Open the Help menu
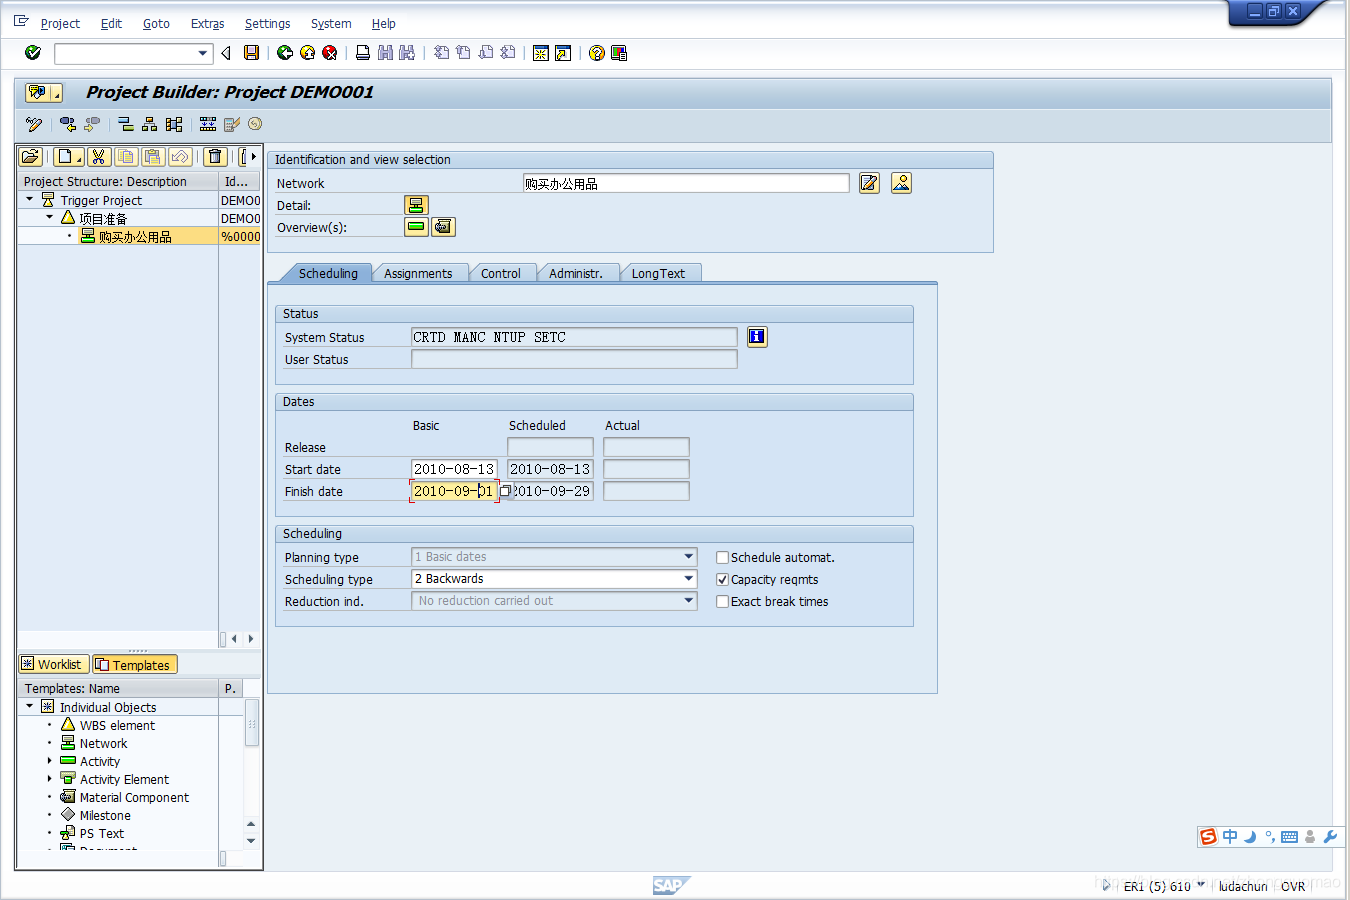Viewport: 1350px width, 900px height. coord(383,23)
